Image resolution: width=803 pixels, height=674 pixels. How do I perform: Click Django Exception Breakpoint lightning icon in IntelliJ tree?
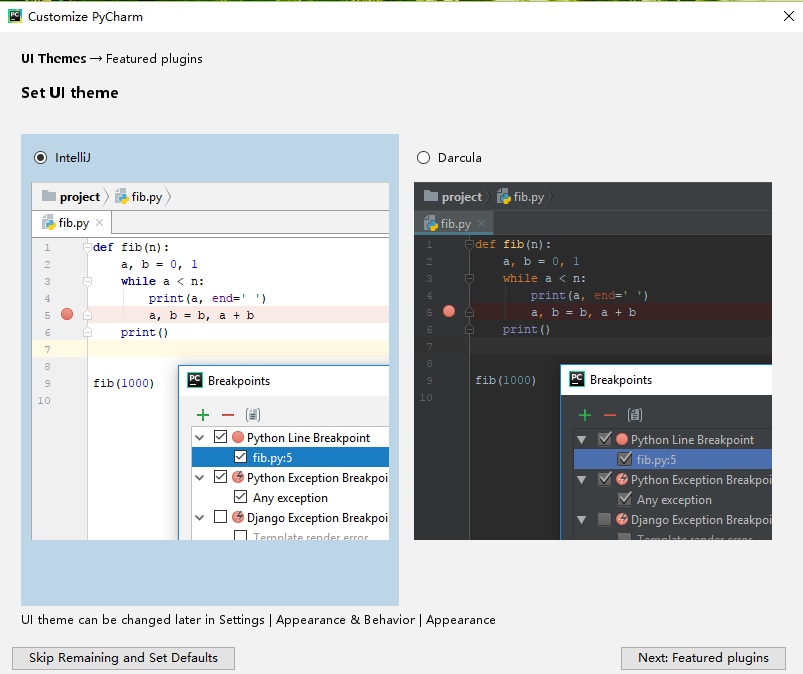238,517
